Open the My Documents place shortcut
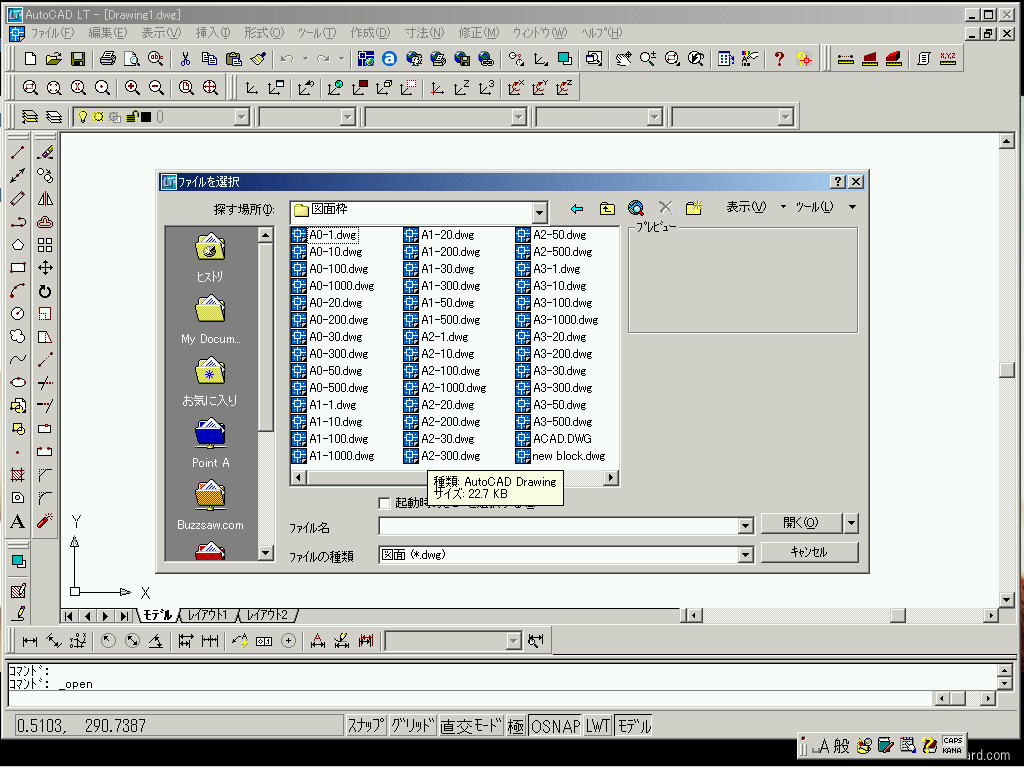 210,320
